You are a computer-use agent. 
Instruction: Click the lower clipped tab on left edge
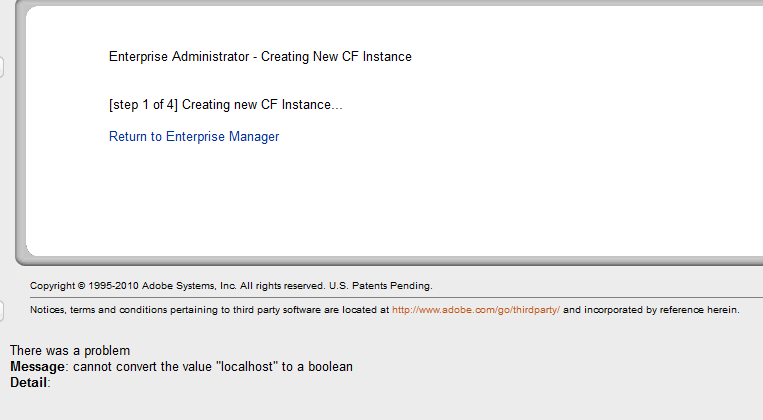(x=2, y=311)
